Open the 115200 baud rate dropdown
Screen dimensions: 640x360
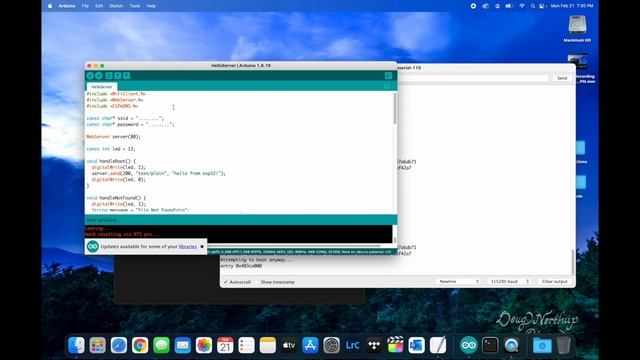click(x=509, y=282)
